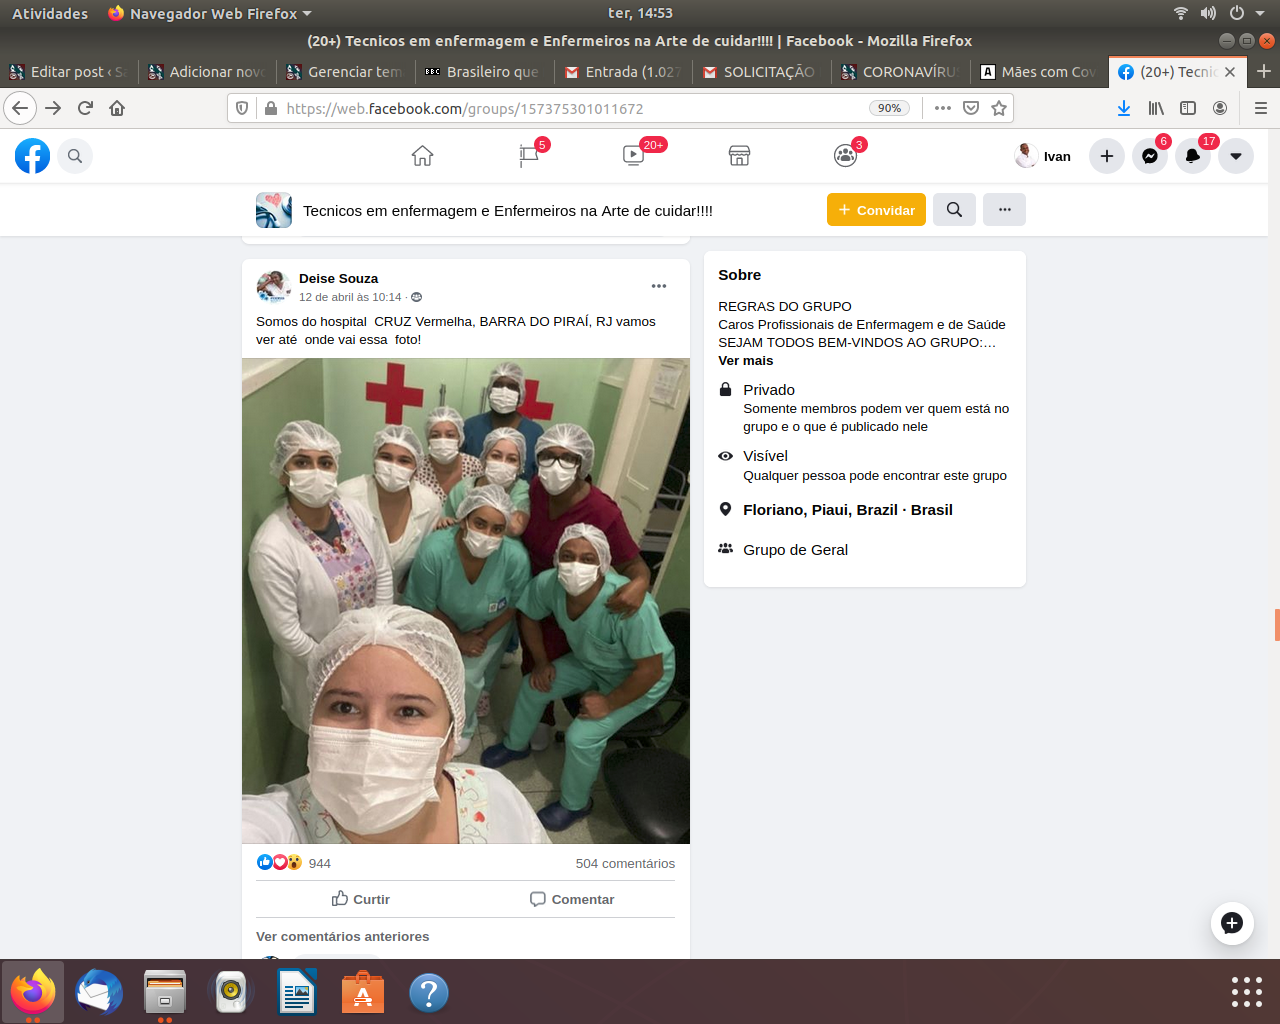
Task: Open Thunderbird Mail from the dock
Action: point(99,993)
